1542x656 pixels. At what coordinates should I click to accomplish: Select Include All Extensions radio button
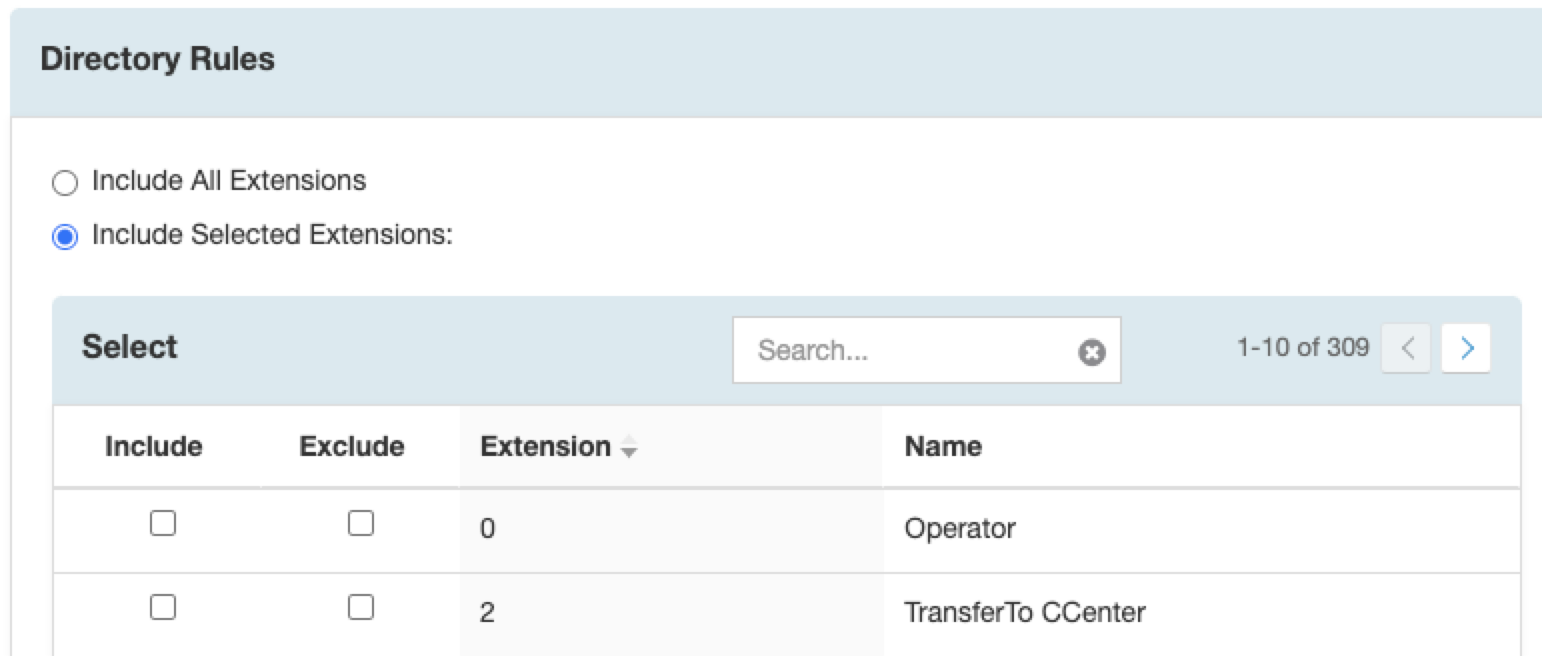pyautogui.click(x=64, y=183)
